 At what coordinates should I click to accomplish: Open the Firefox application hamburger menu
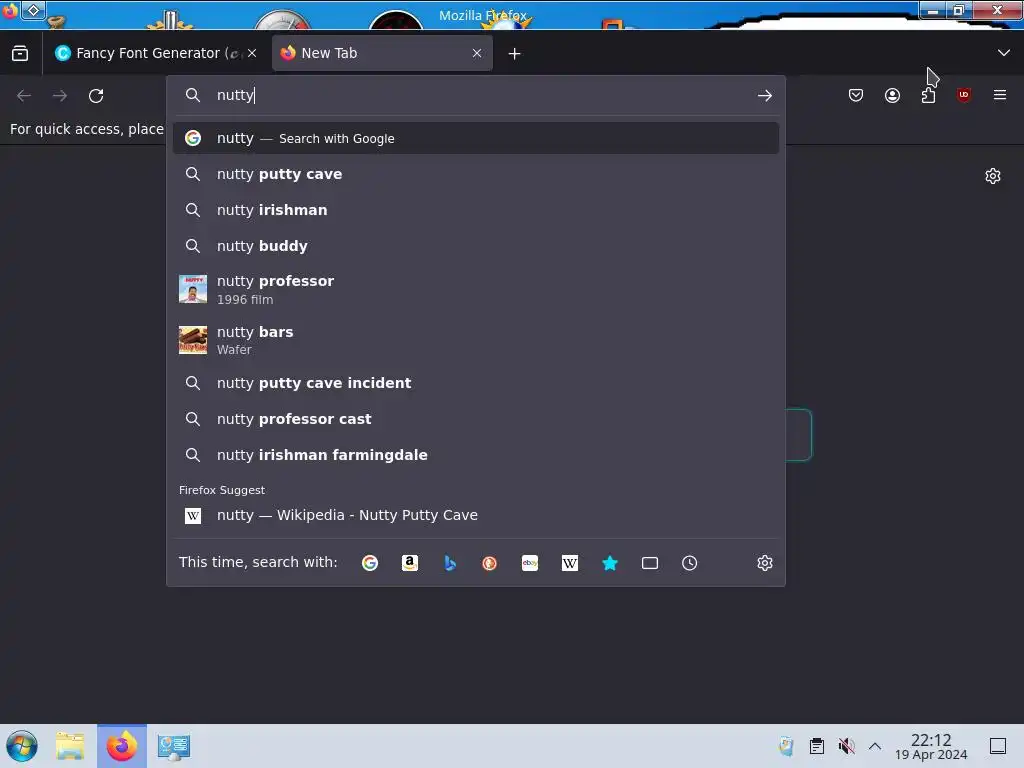1000,95
